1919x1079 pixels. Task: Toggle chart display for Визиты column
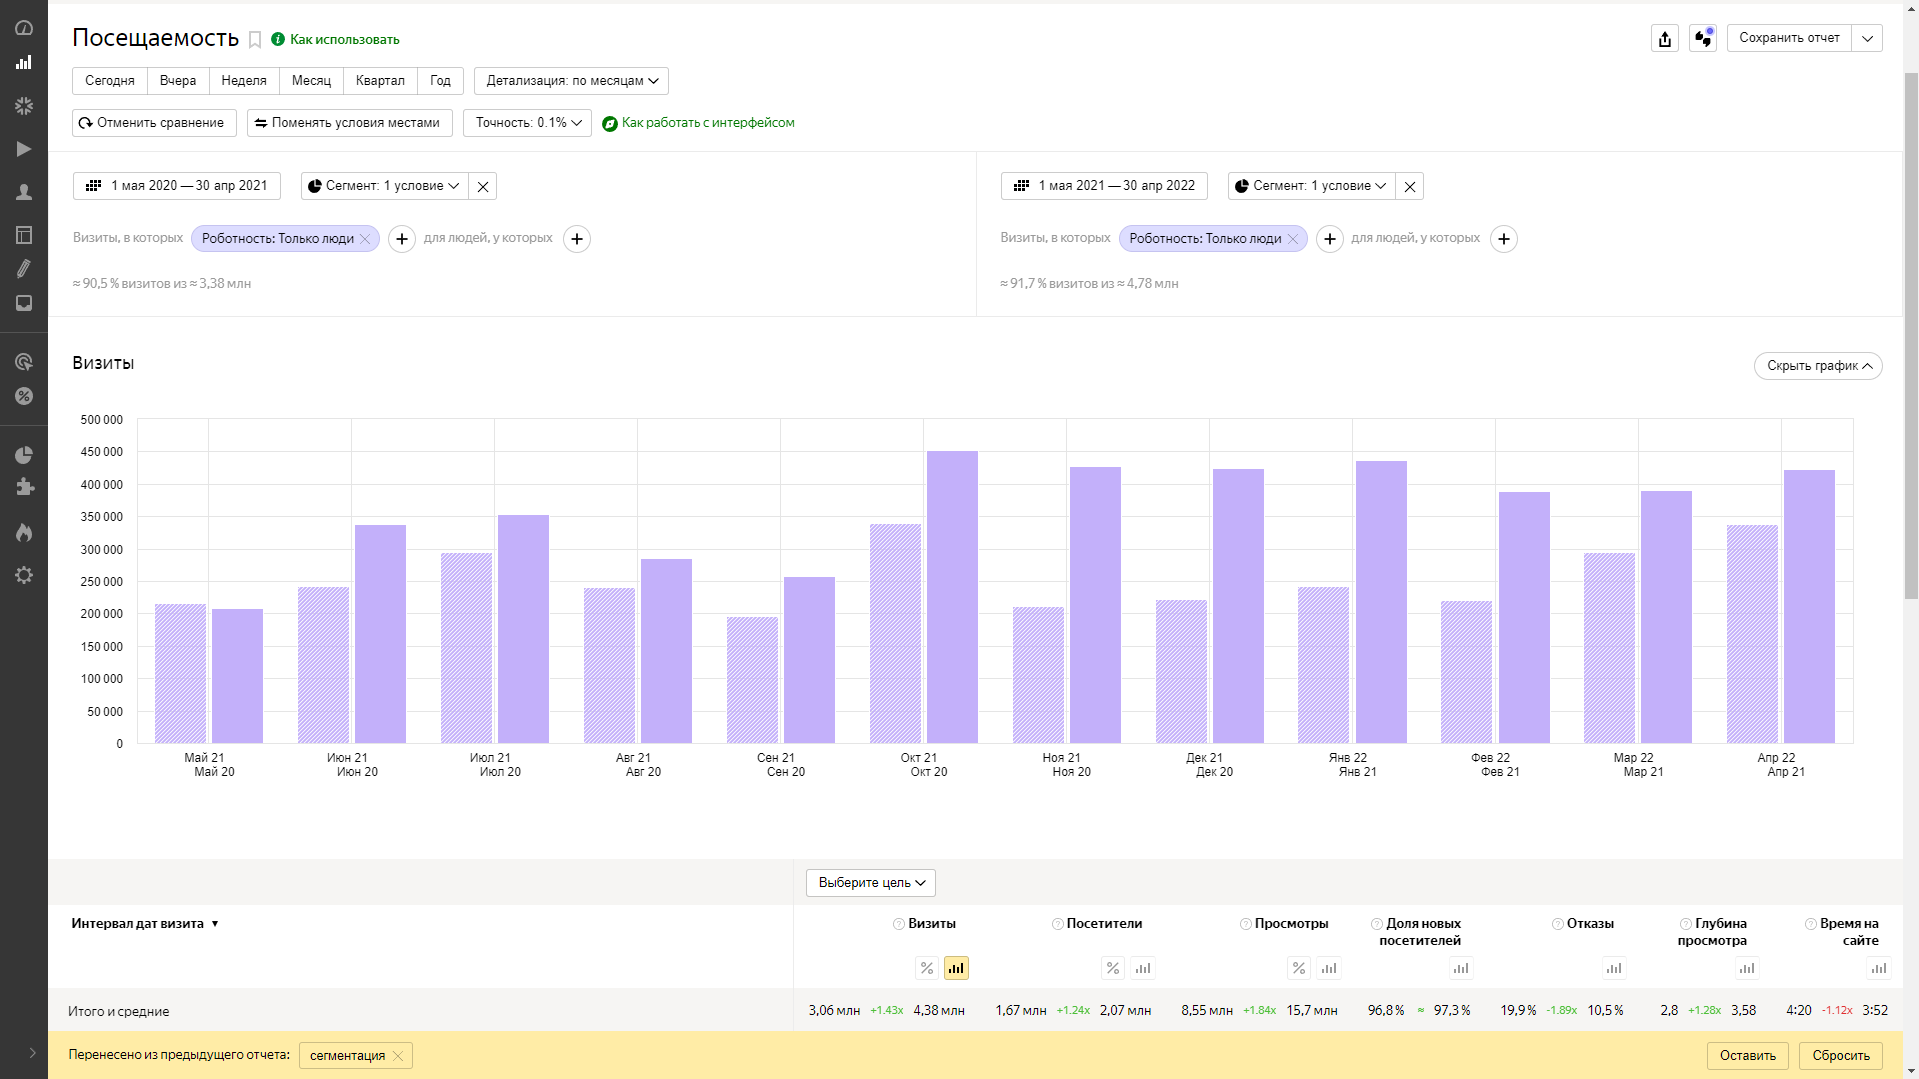click(x=956, y=968)
